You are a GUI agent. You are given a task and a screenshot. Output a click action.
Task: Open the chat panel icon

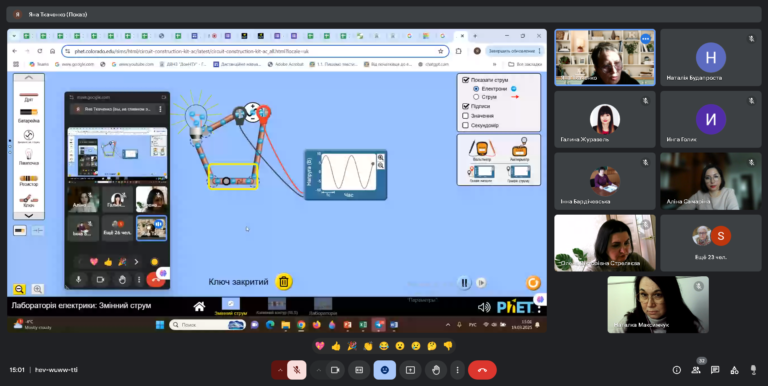click(x=715, y=370)
